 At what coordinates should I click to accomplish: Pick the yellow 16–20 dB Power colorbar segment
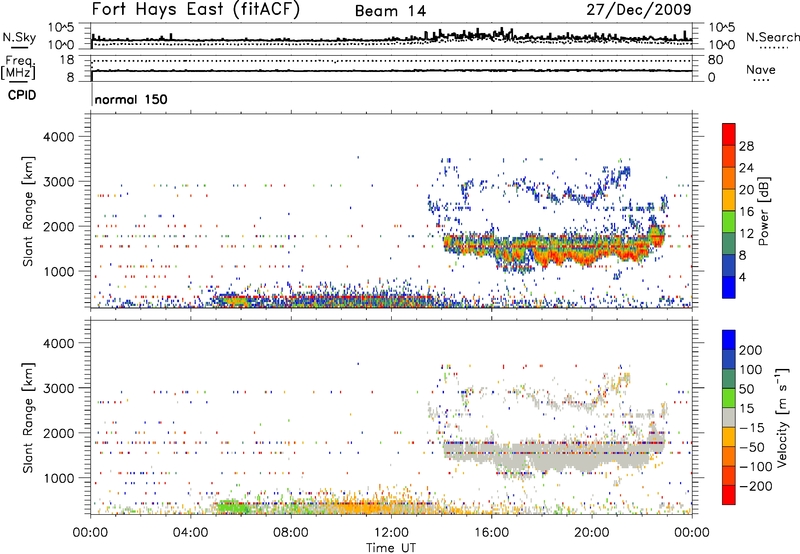click(x=729, y=200)
